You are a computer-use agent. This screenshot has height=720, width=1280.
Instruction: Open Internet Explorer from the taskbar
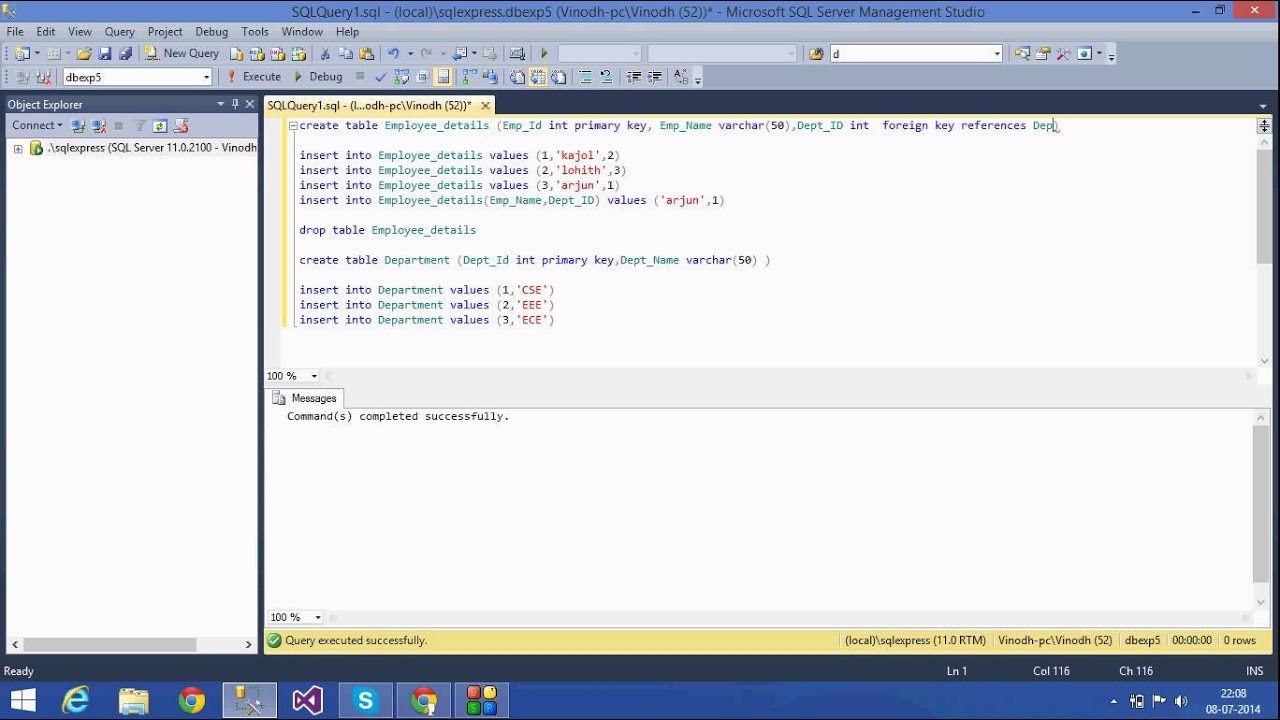click(76, 700)
